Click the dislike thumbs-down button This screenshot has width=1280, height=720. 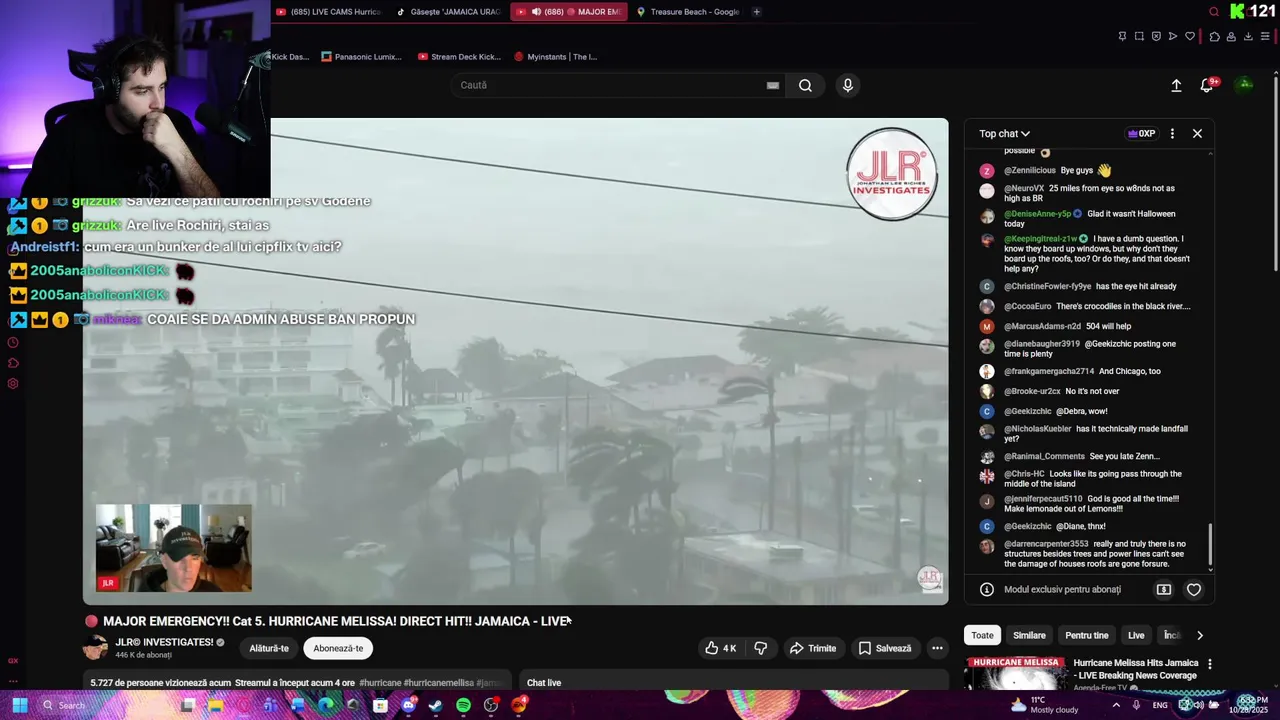pos(761,648)
